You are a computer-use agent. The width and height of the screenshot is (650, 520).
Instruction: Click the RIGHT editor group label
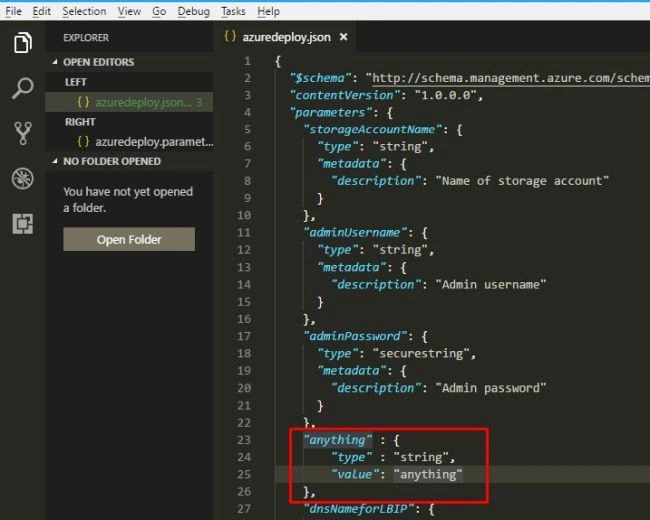click(80, 121)
